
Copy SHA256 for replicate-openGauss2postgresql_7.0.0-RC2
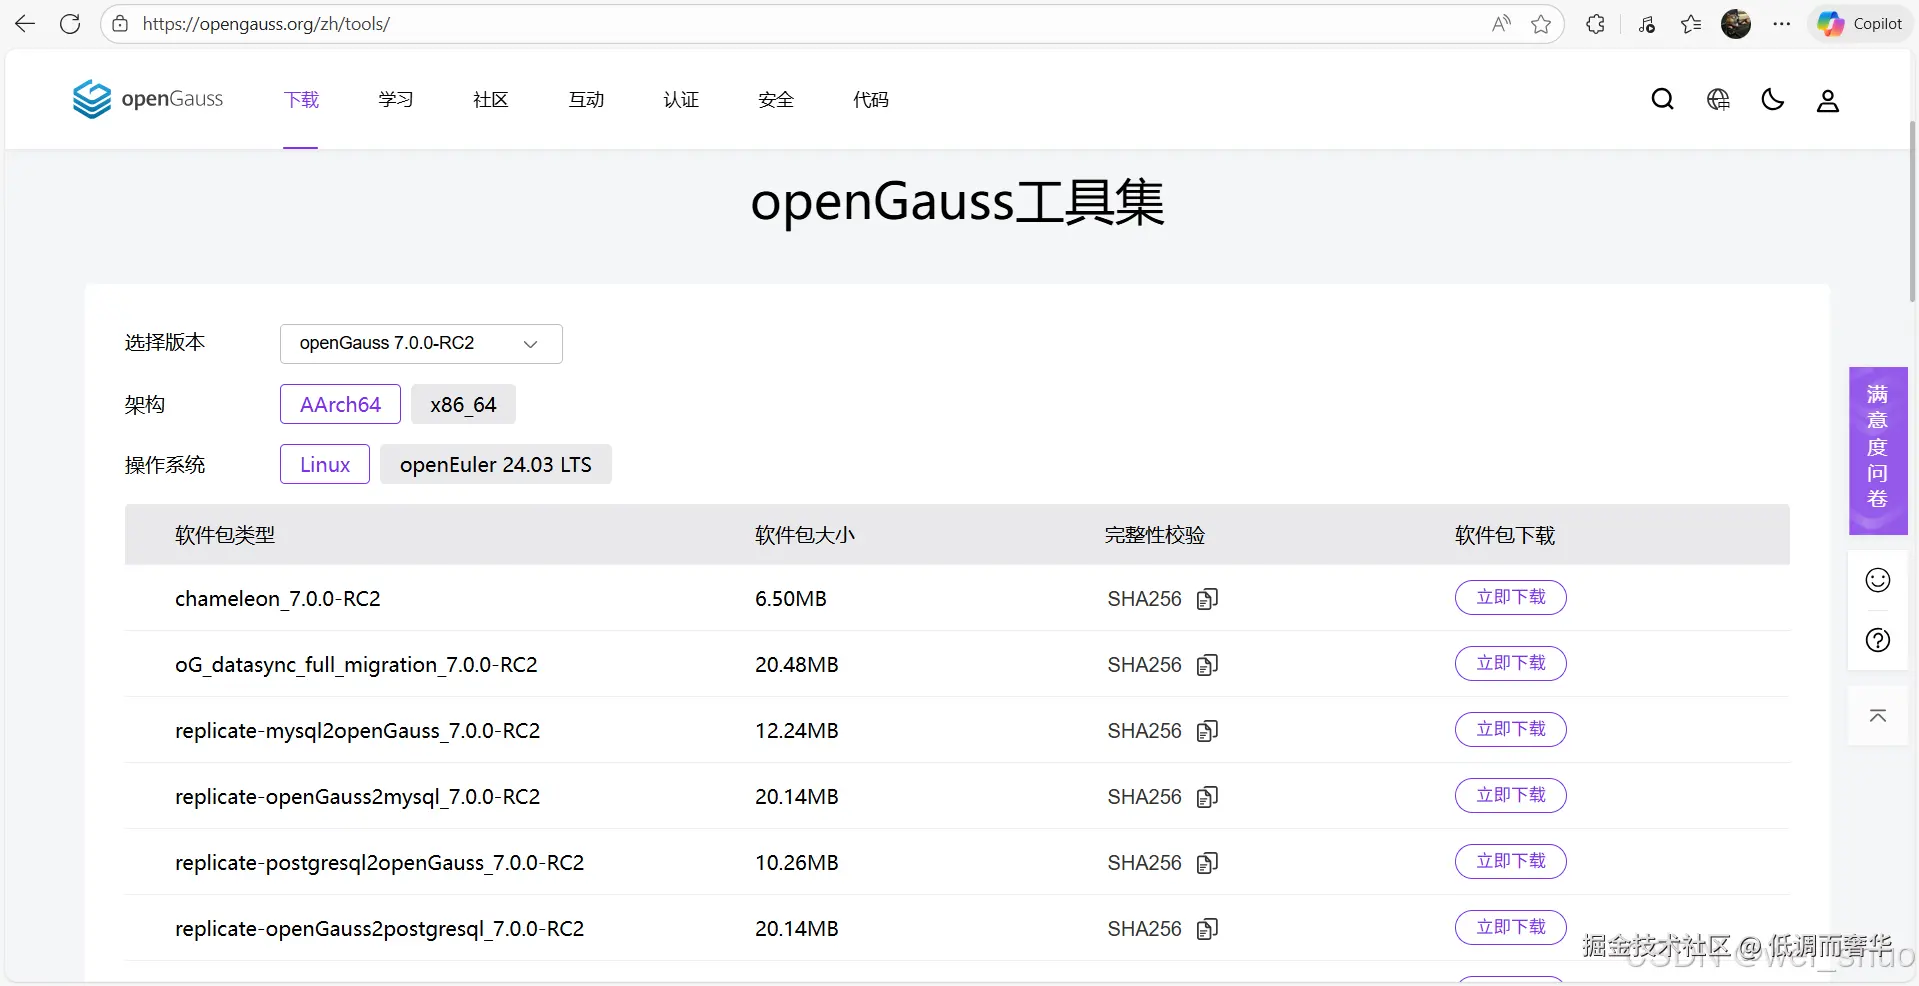click(1207, 929)
